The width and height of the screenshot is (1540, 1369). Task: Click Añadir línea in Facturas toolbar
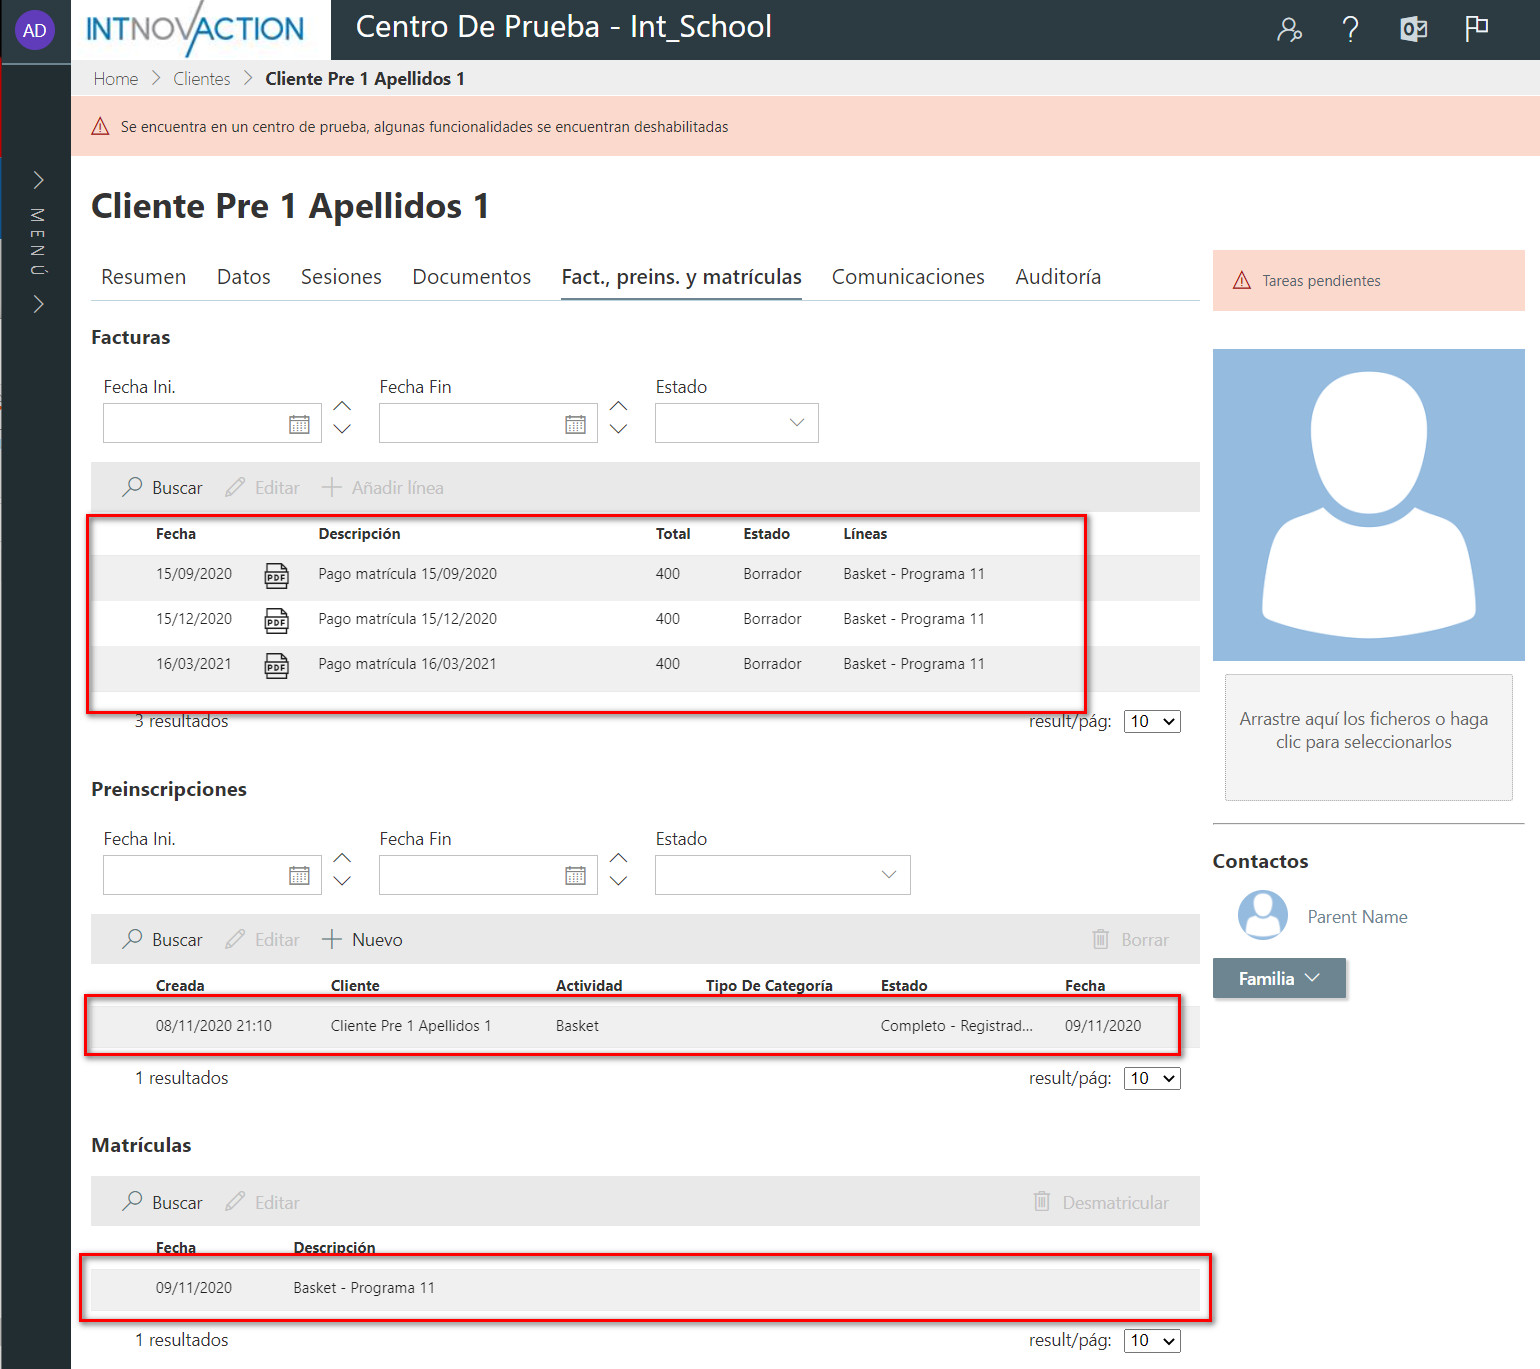pos(383,488)
